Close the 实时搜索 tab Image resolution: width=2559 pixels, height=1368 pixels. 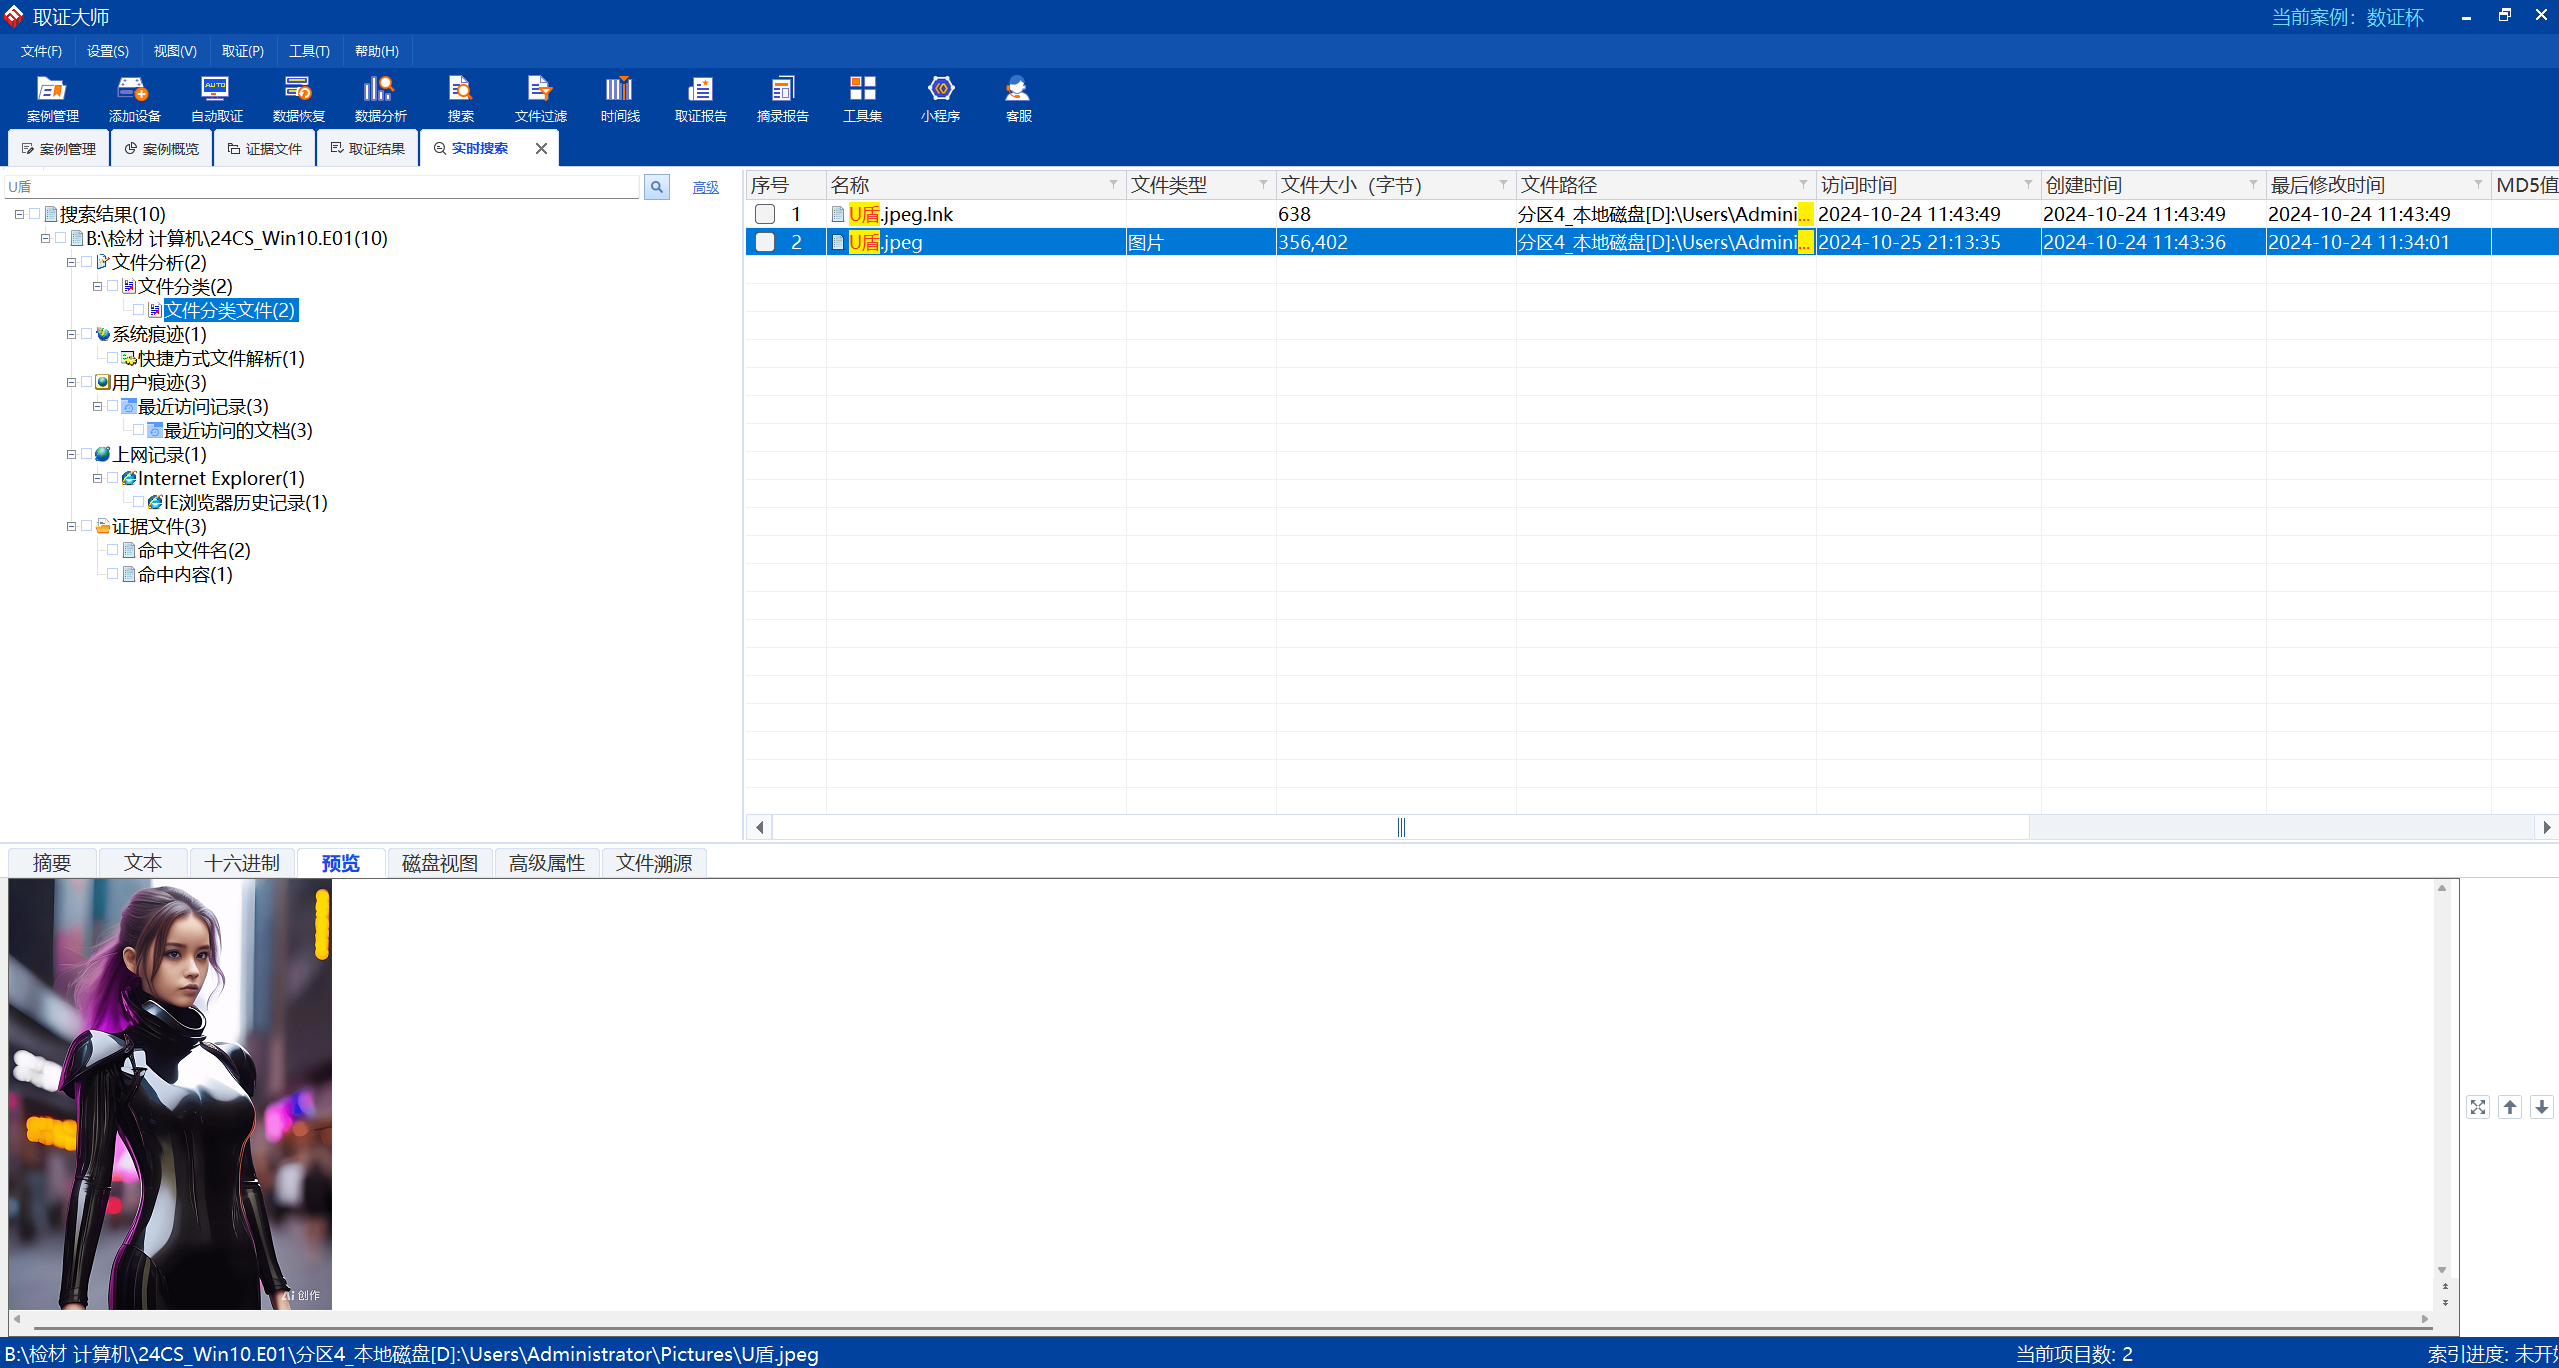(541, 148)
